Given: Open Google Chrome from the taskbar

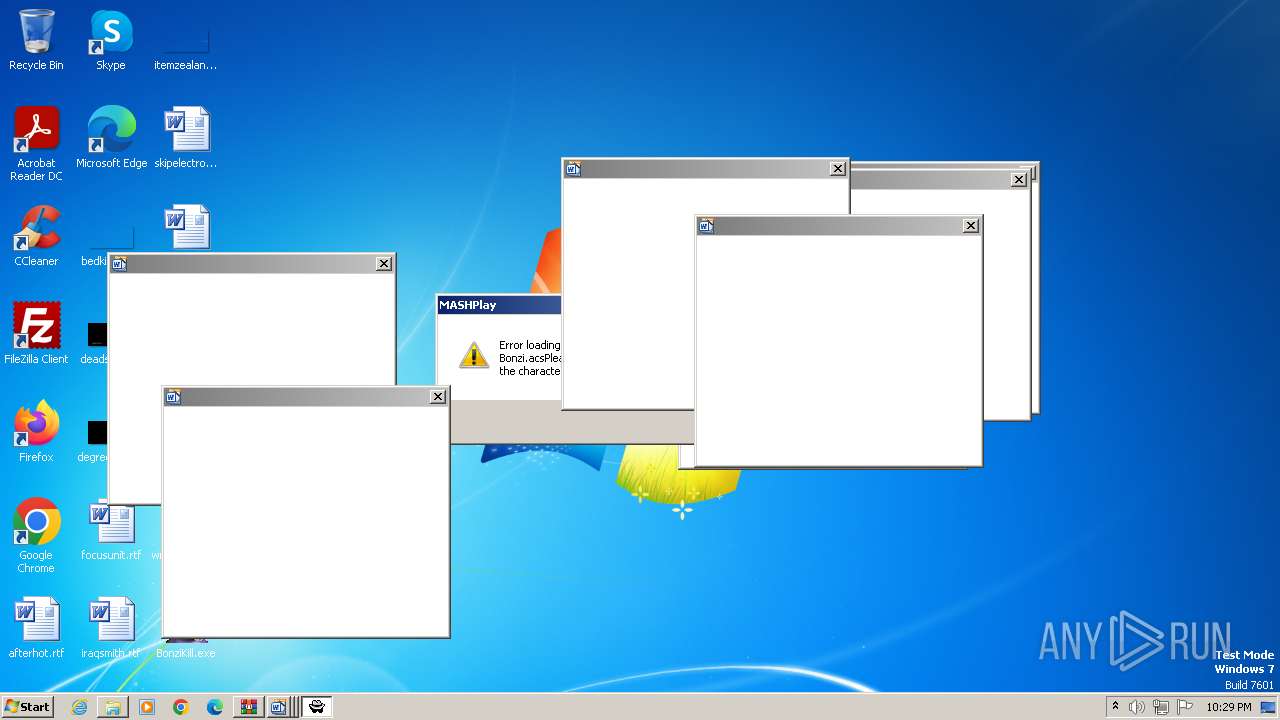Looking at the screenshot, I should click(181, 707).
